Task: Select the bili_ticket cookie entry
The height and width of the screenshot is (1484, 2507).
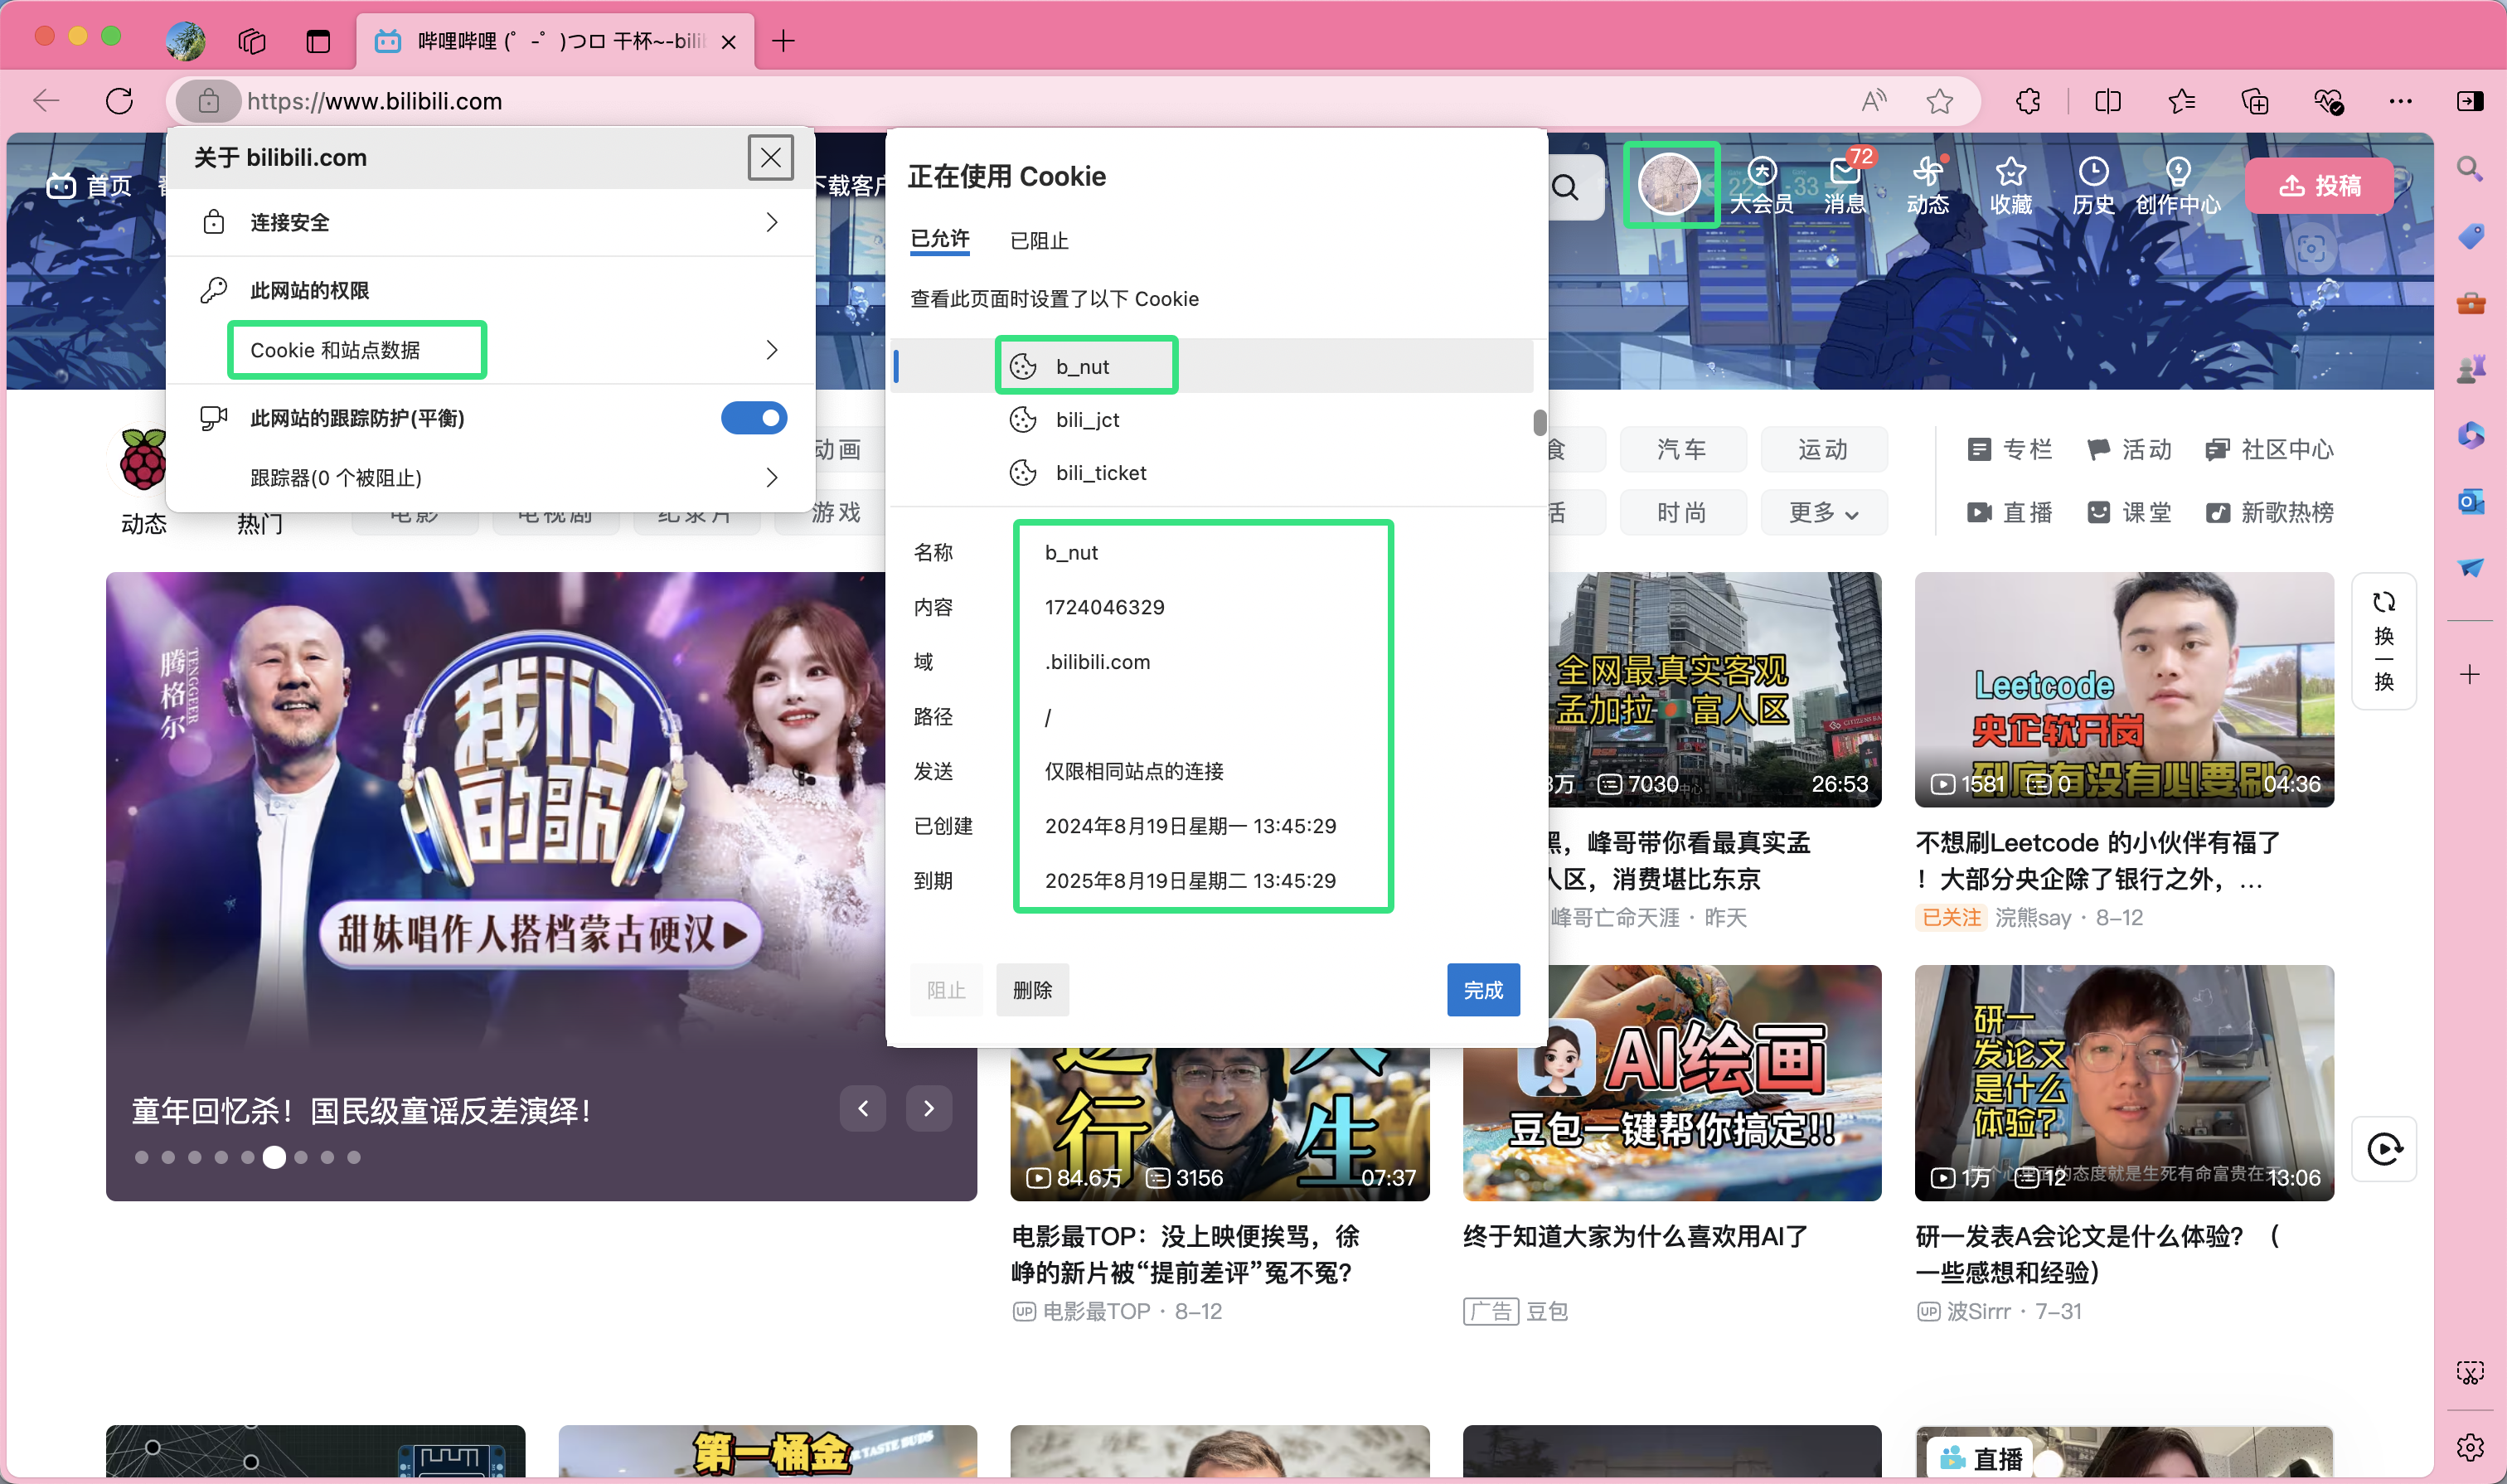Action: click(x=1100, y=473)
